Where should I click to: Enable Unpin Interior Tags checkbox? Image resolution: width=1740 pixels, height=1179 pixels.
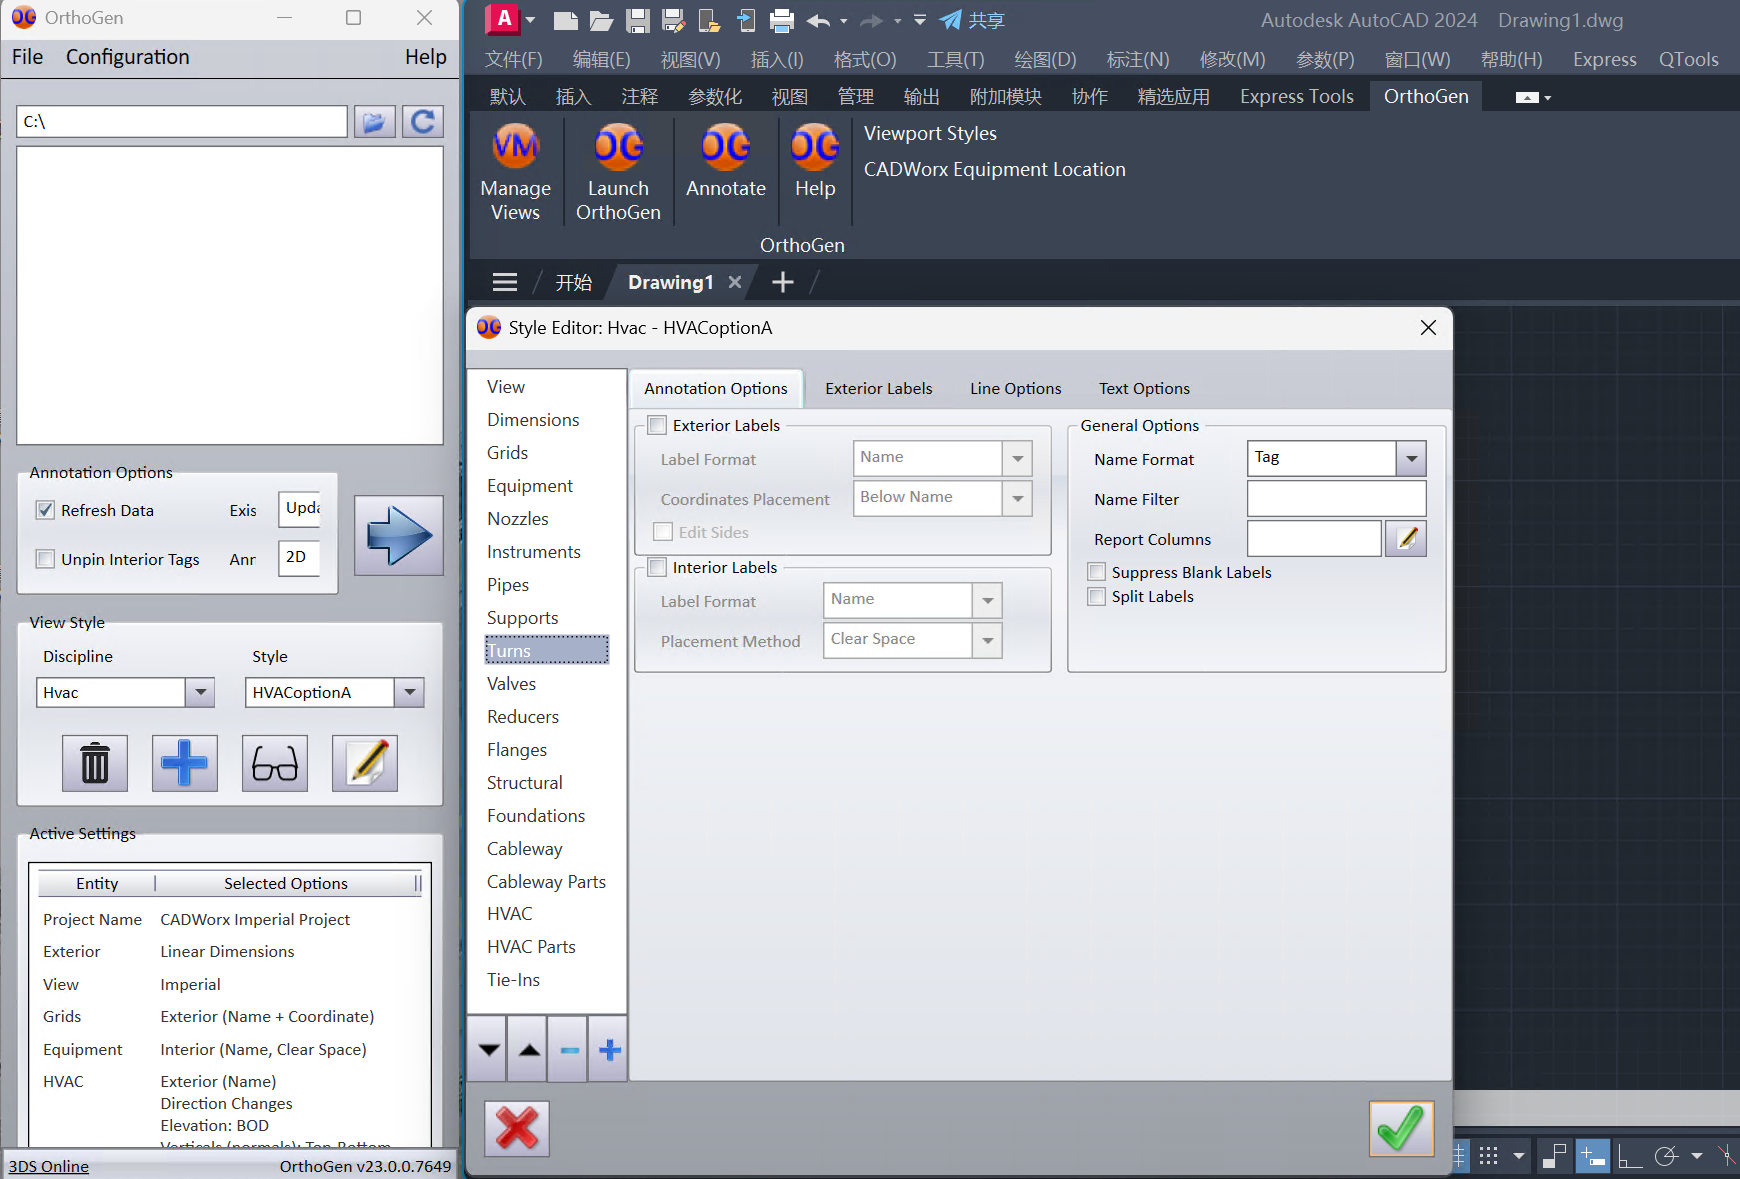coord(45,559)
